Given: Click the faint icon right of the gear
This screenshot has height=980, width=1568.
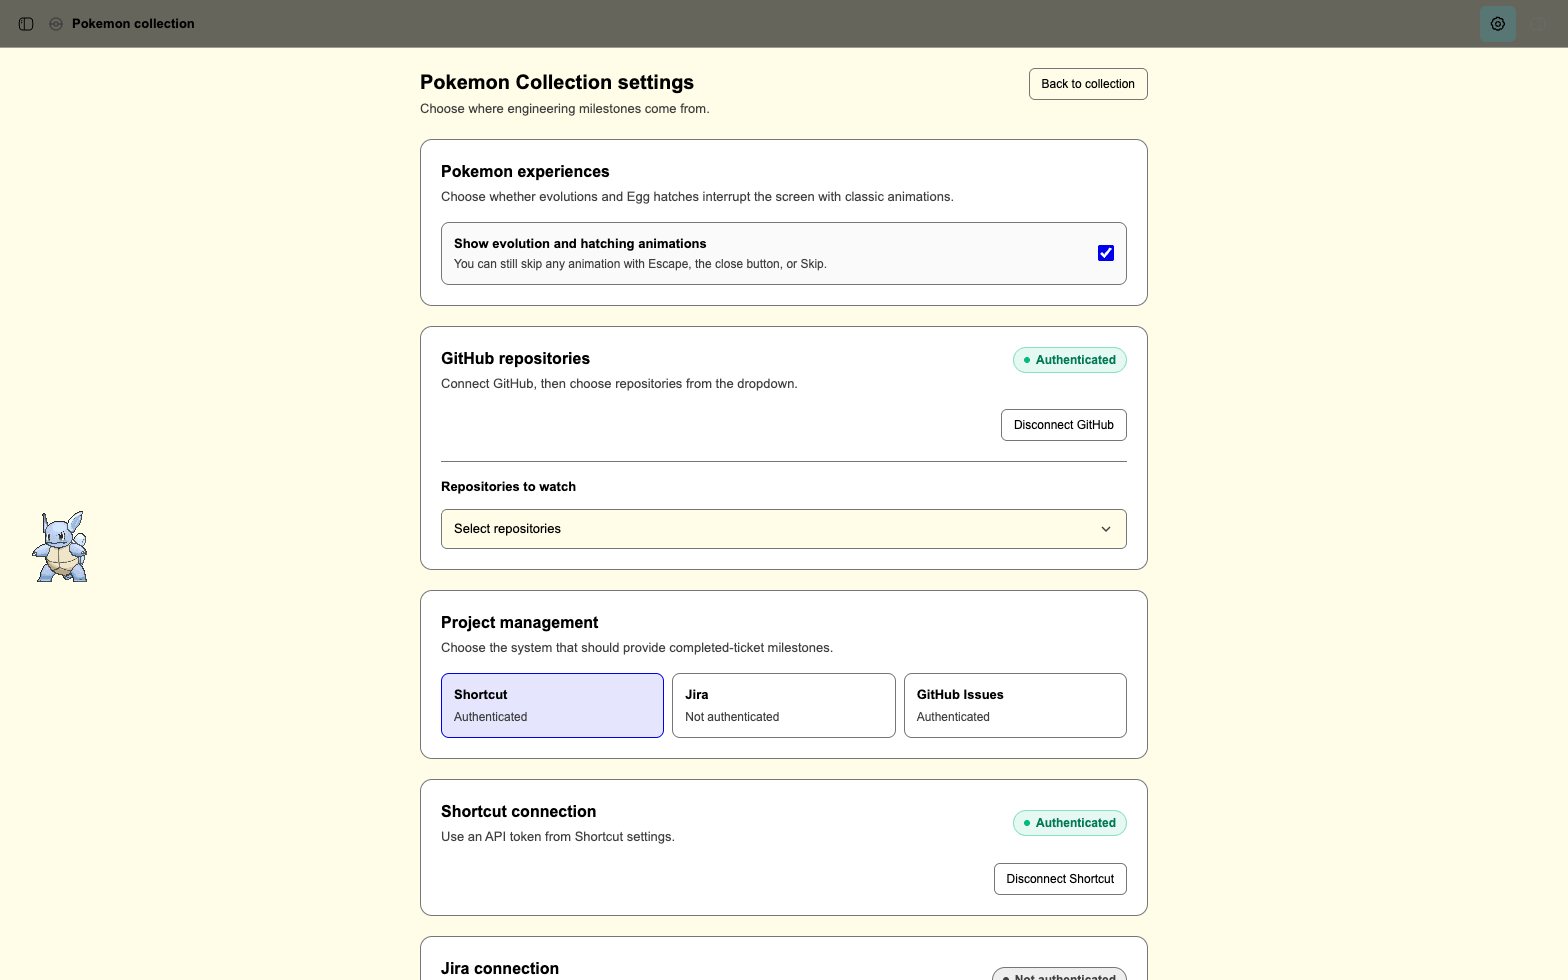Looking at the screenshot, I should coord(1538,24).
